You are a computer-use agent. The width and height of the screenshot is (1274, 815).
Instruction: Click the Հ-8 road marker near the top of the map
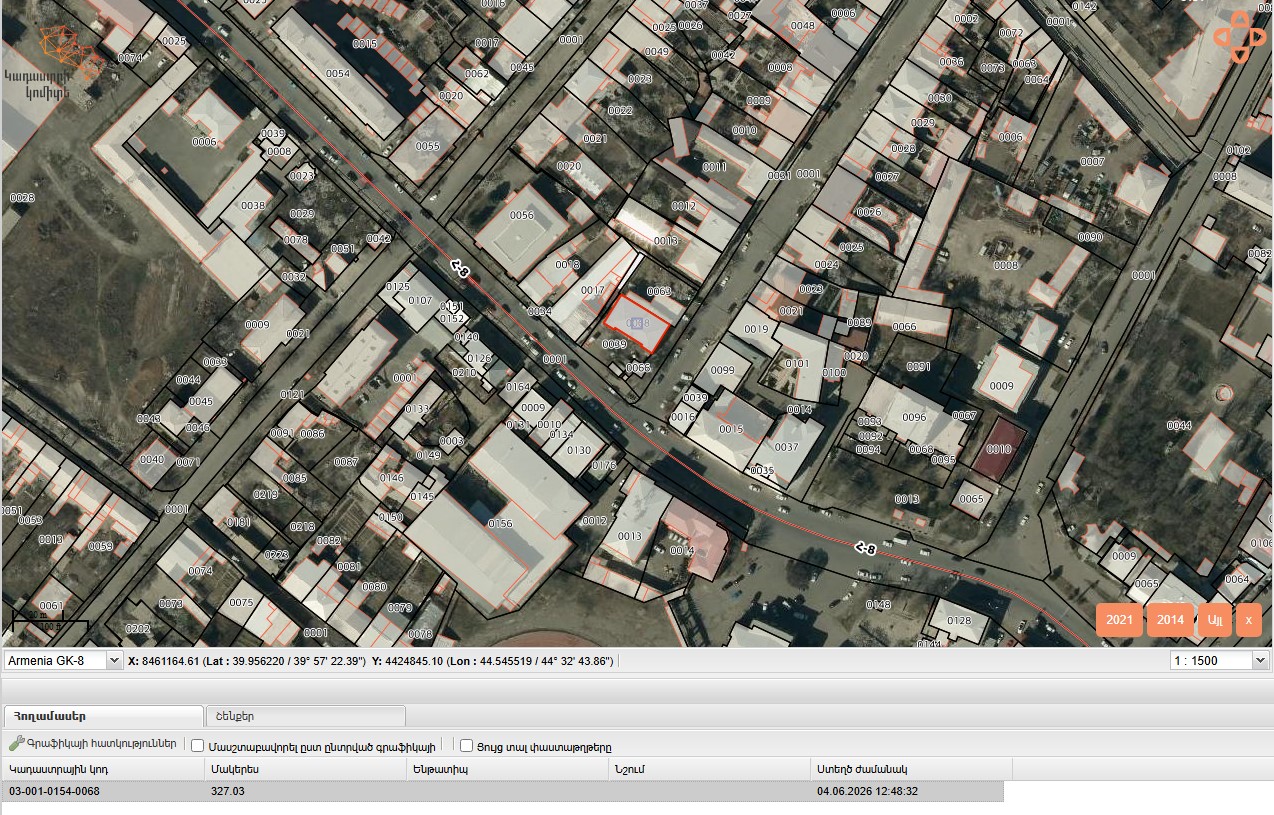pyautogui.click(x=459, y=268)
